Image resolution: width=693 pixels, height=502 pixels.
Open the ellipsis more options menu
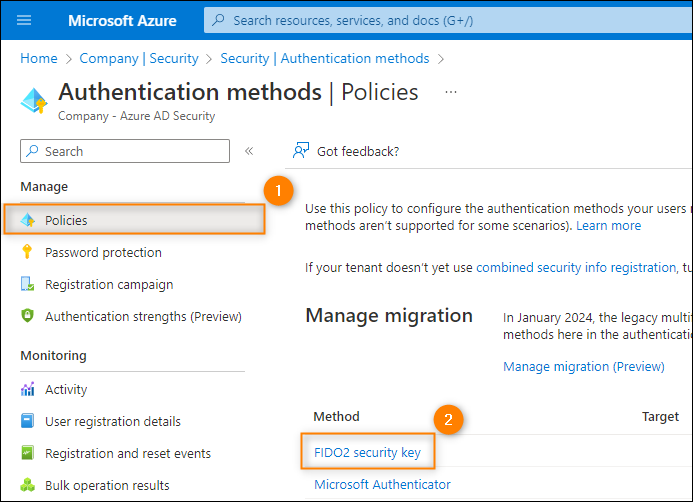pos(450,92)
